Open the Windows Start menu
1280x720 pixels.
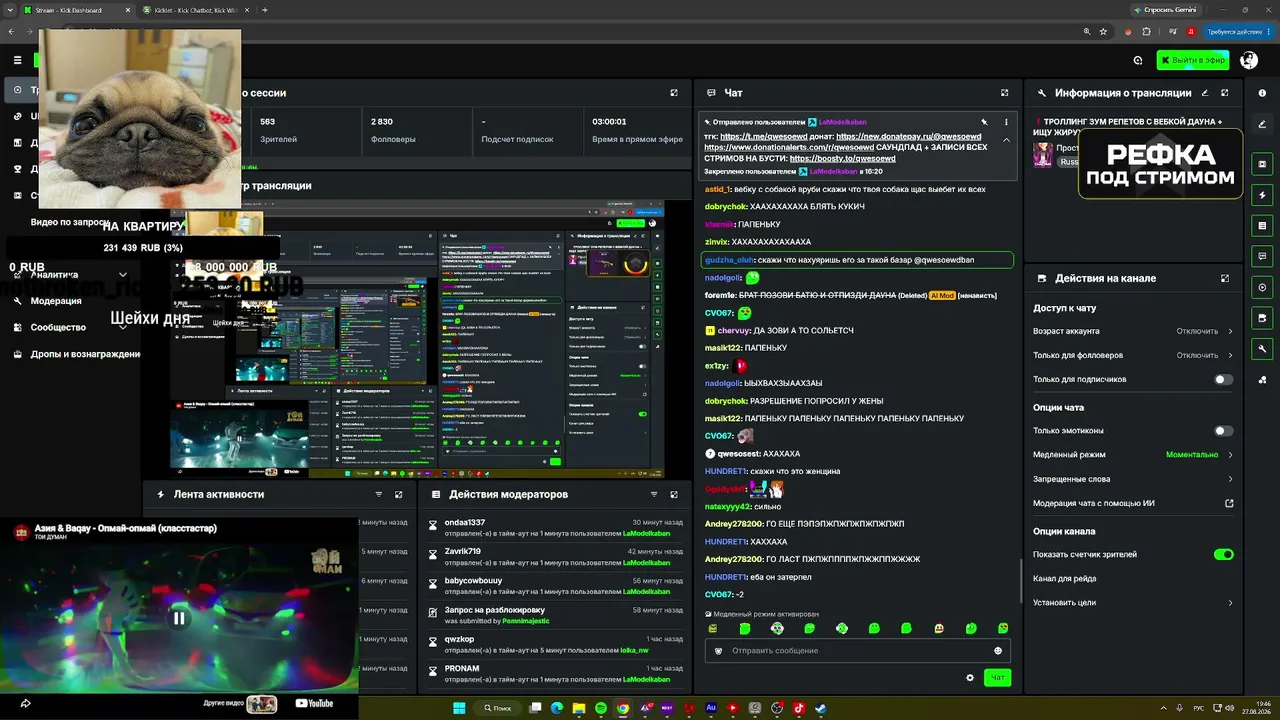tap(459, 708)
